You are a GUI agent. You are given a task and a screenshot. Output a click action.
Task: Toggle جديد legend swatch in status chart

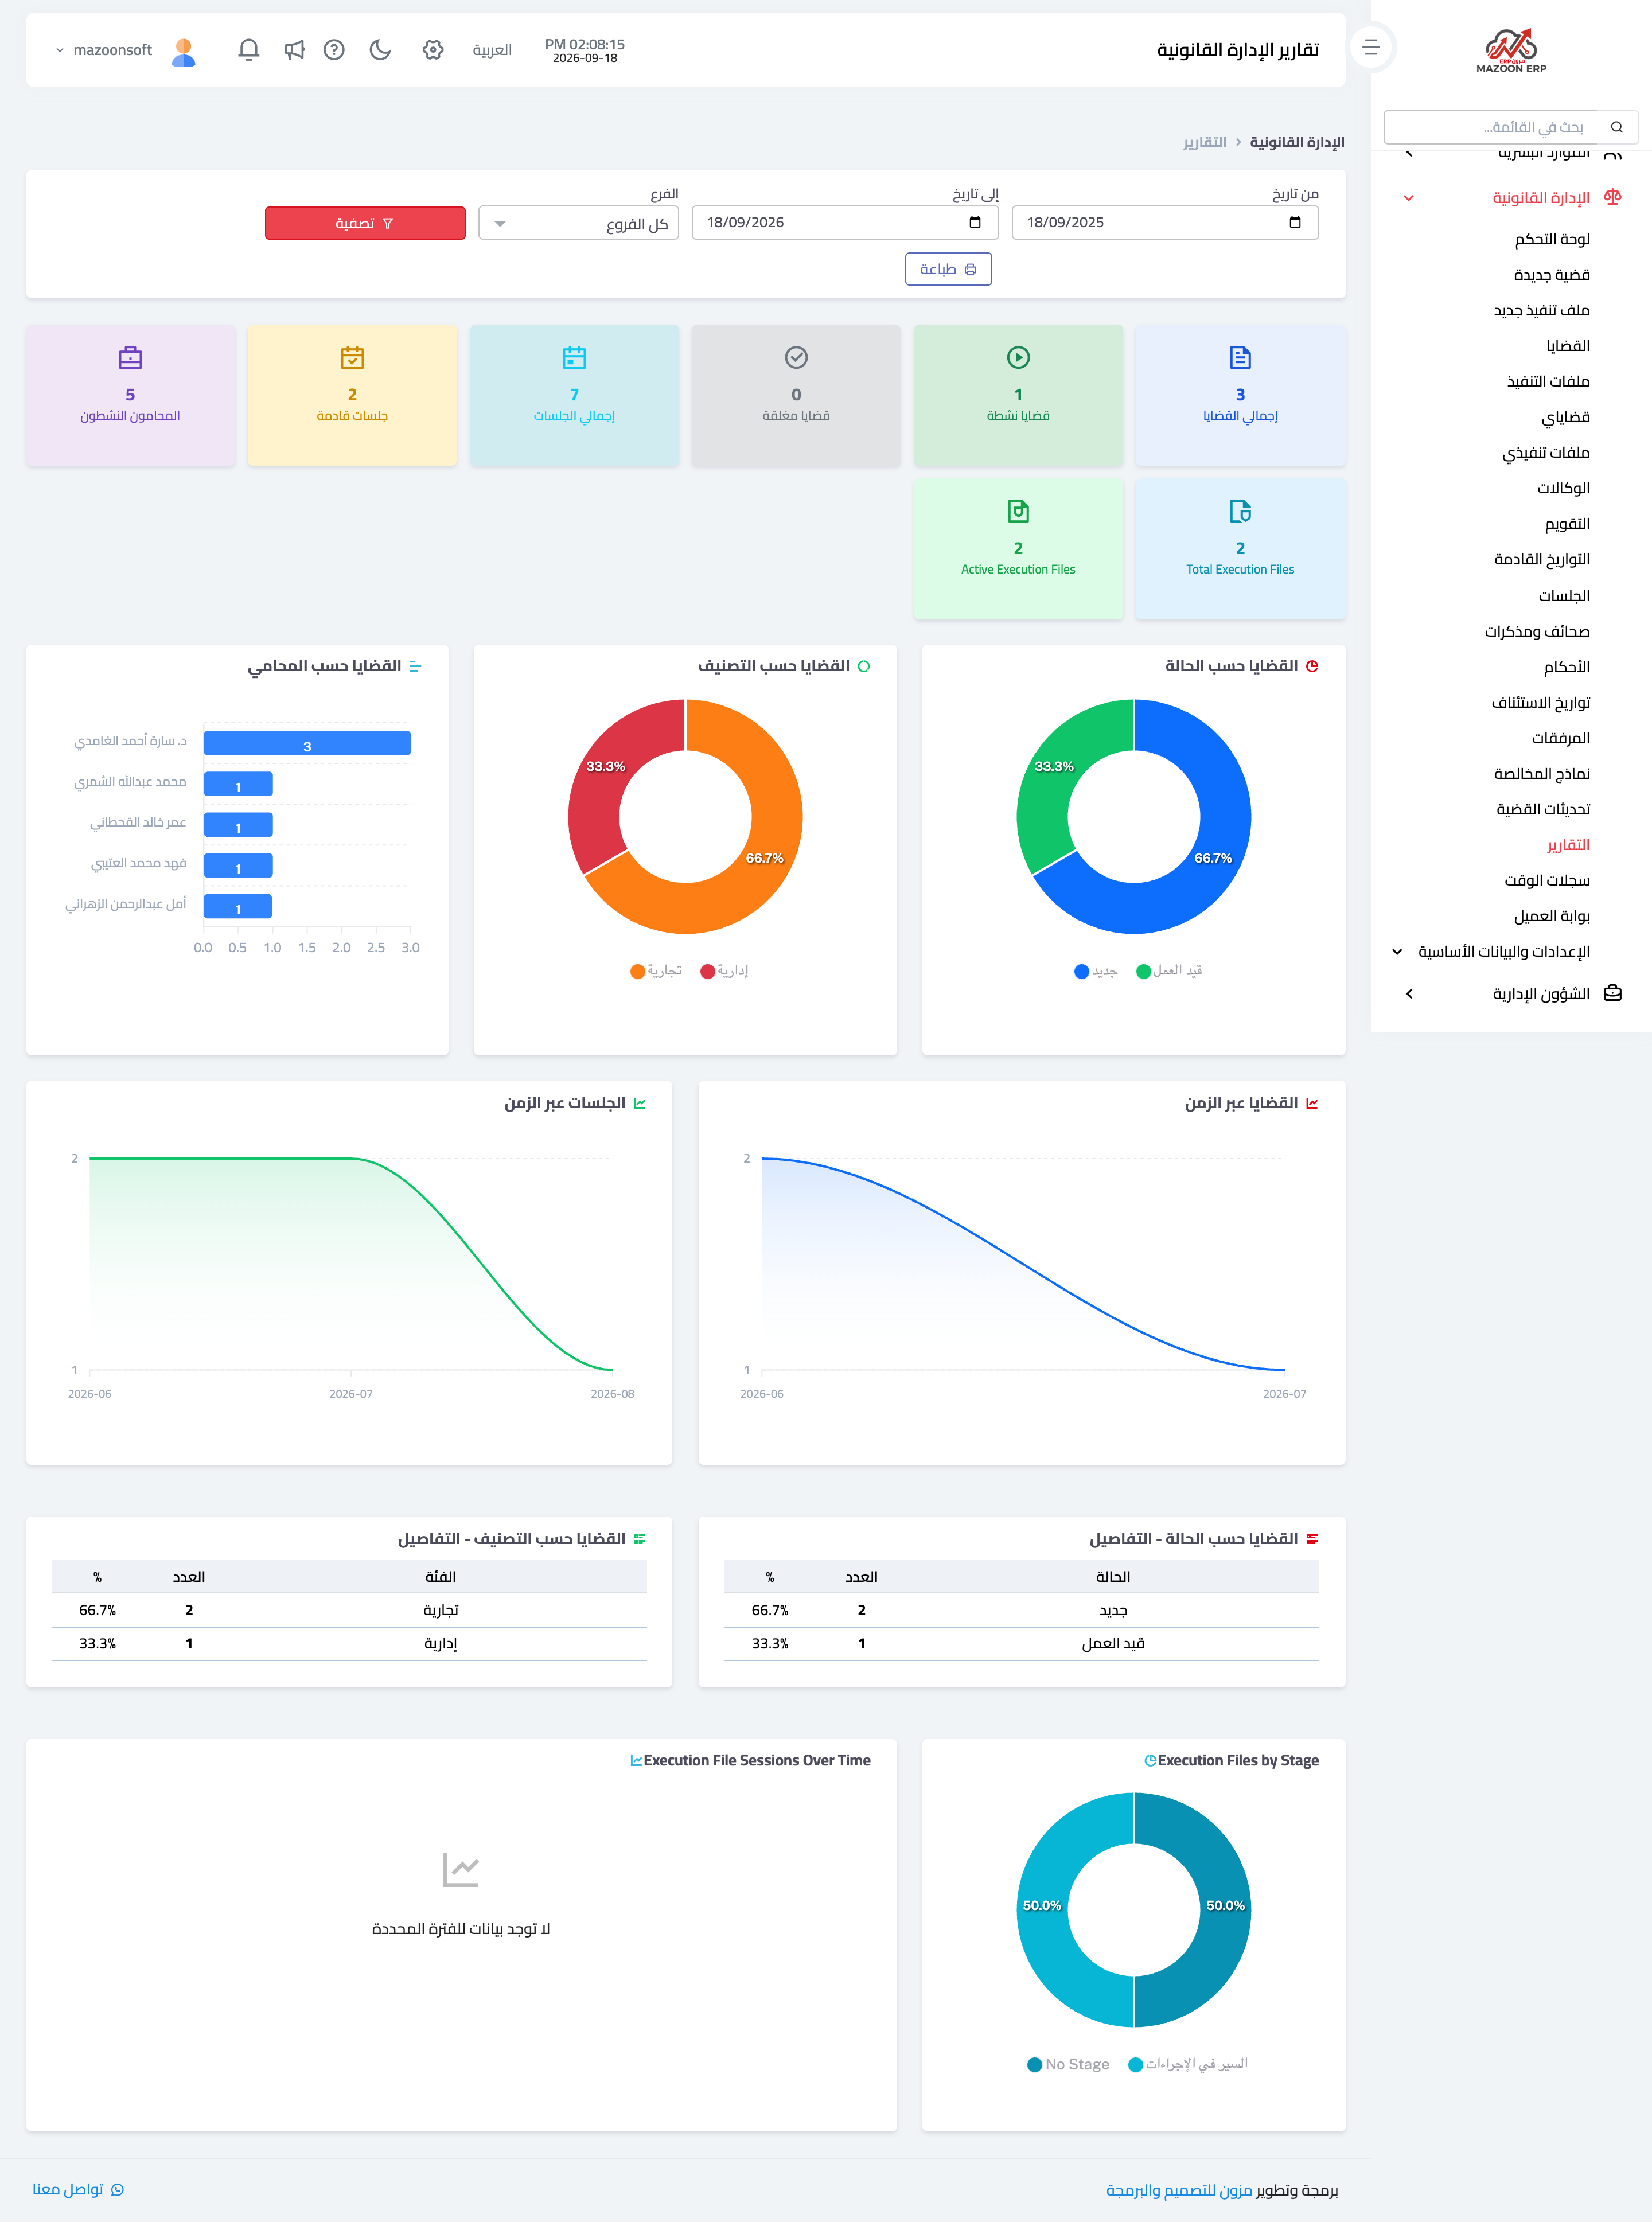click(x=1081, y=971)
